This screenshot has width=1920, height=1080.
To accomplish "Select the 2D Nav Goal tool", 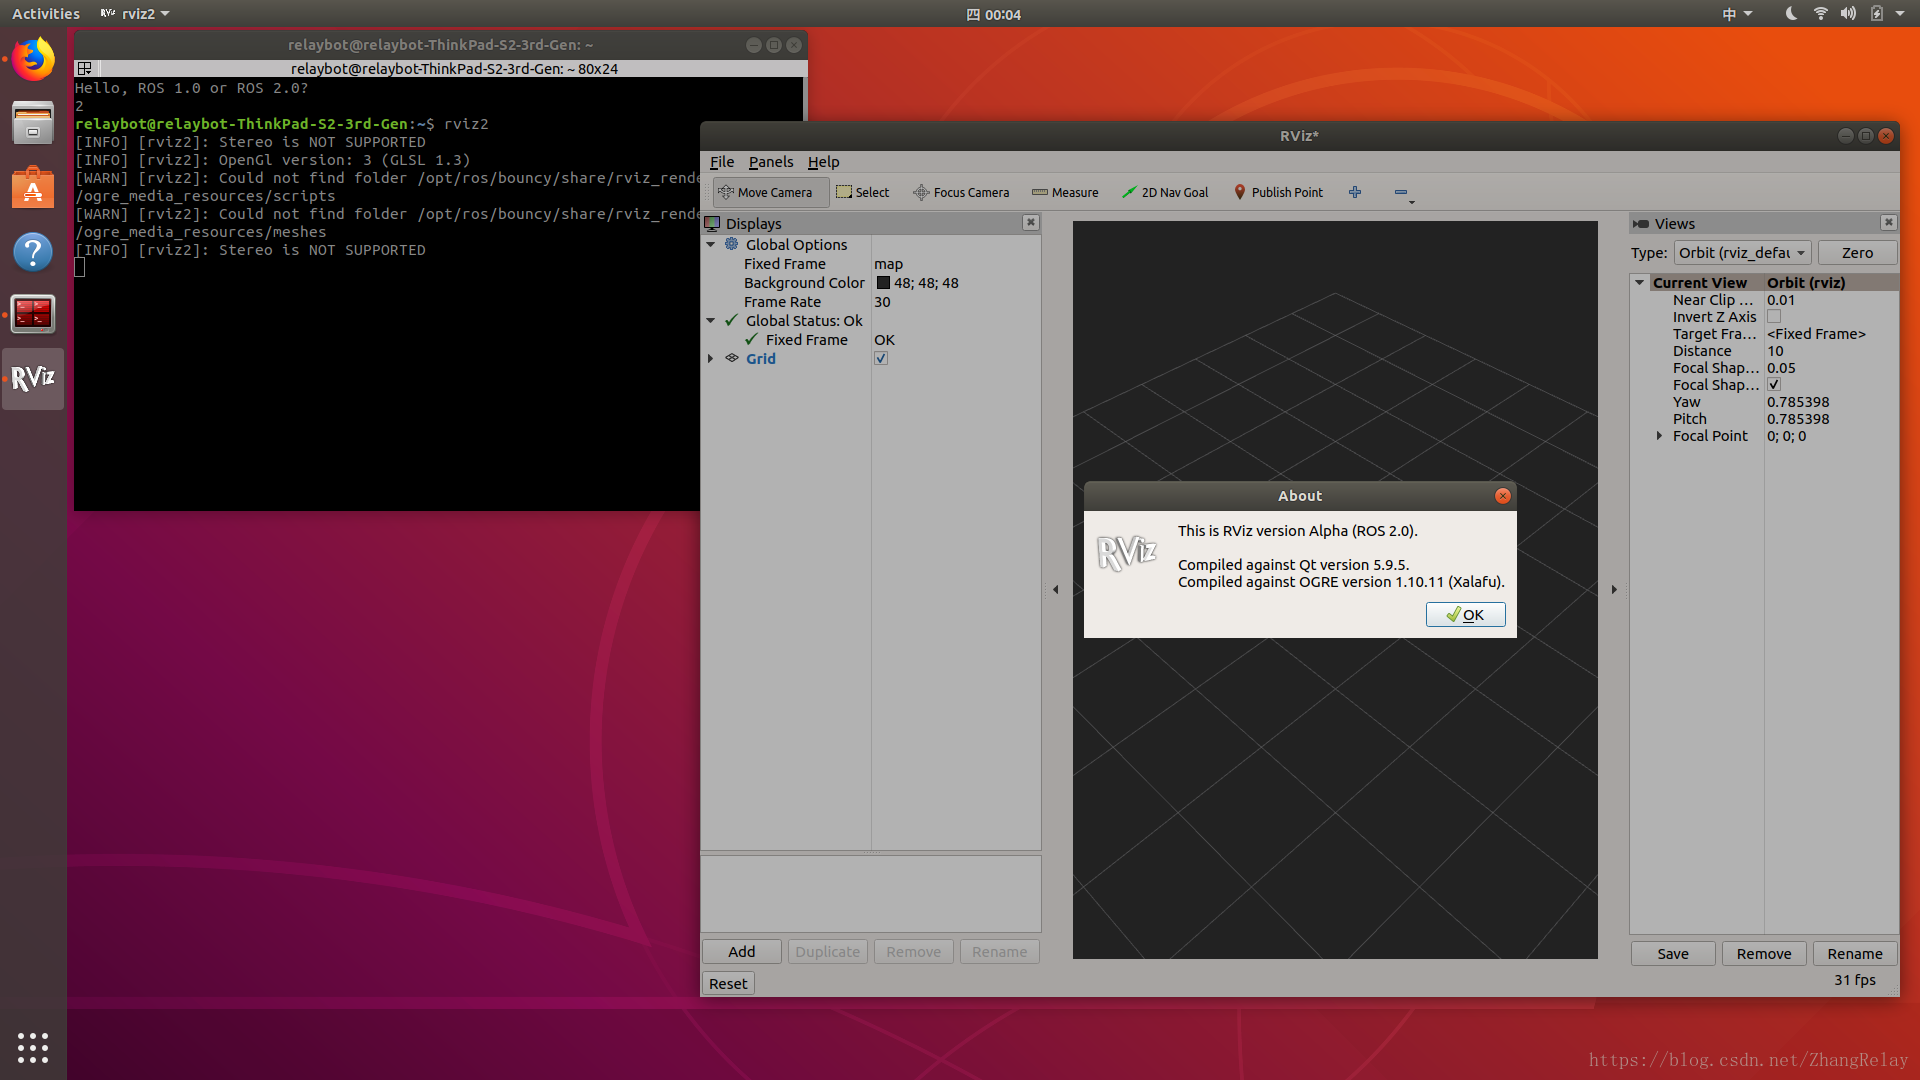I will tap(1165, 192).
